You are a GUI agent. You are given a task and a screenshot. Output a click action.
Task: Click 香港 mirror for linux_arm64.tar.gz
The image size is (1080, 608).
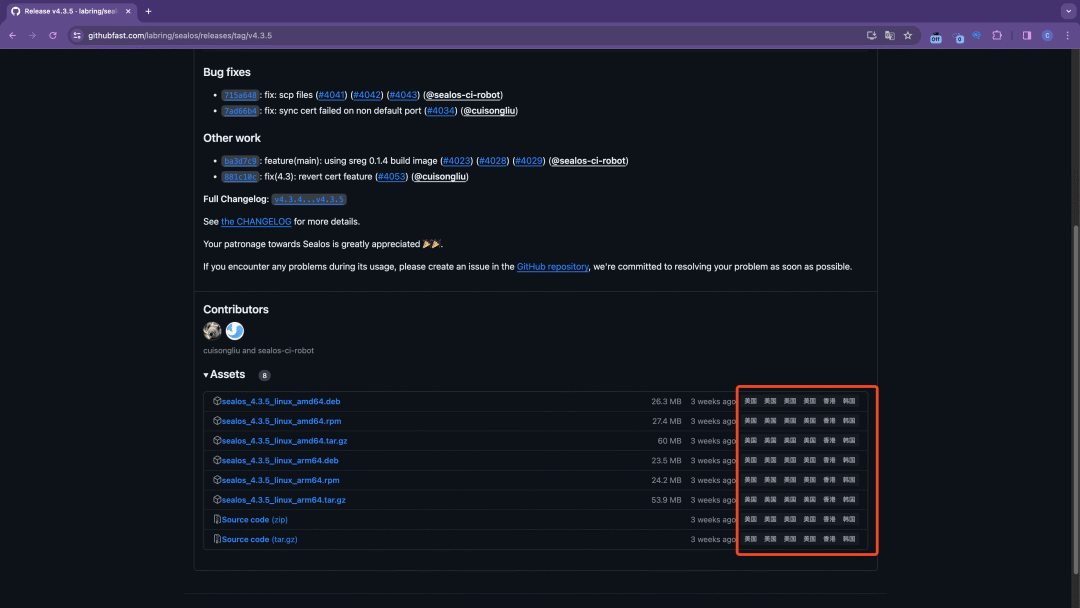click(x=829, y=500)
